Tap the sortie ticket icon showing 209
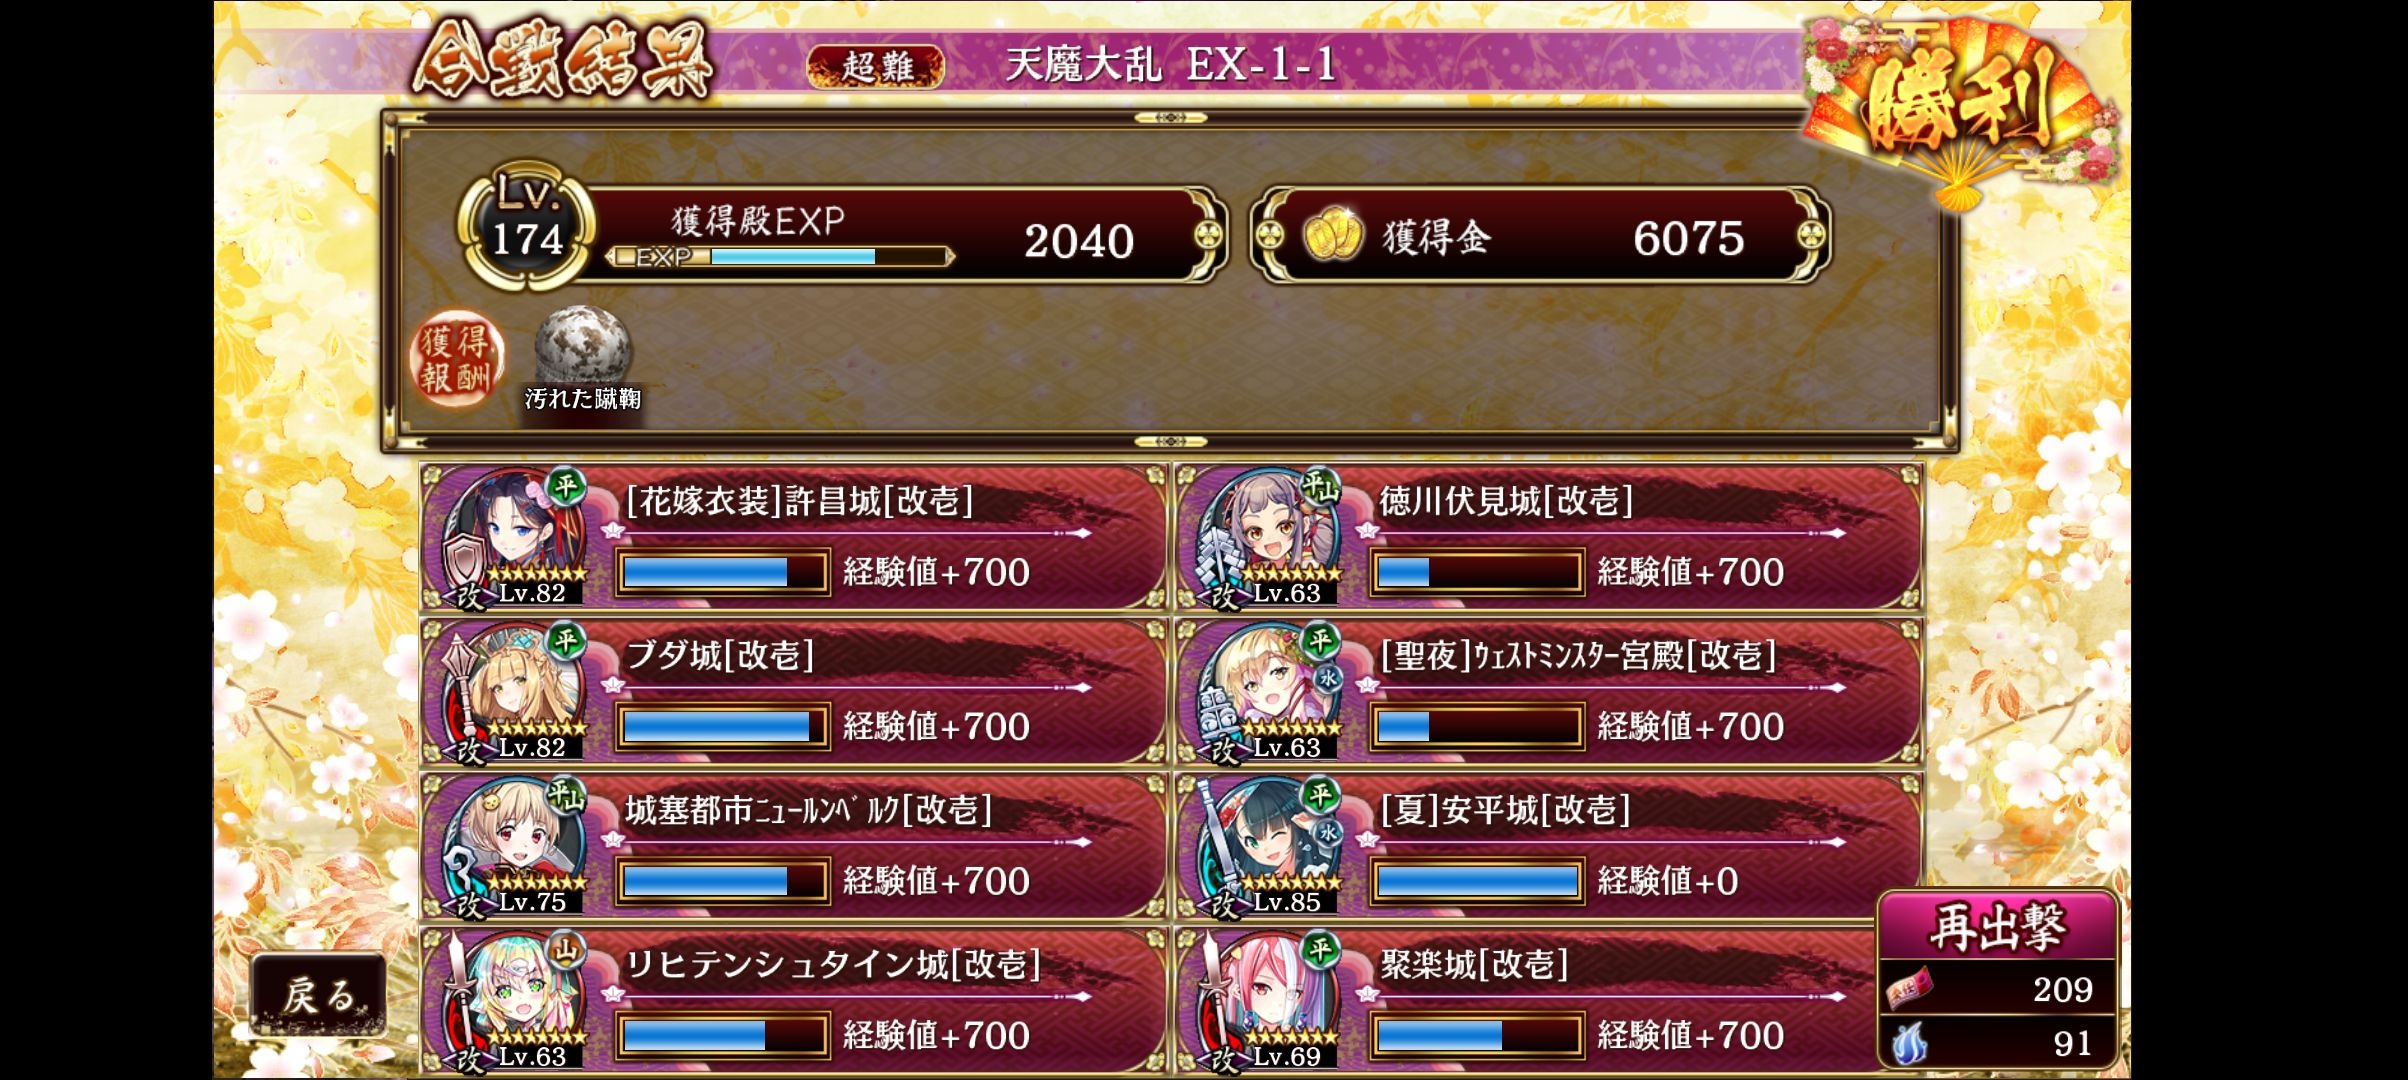This screenshot has height=1080, width=2408. 1909,988
